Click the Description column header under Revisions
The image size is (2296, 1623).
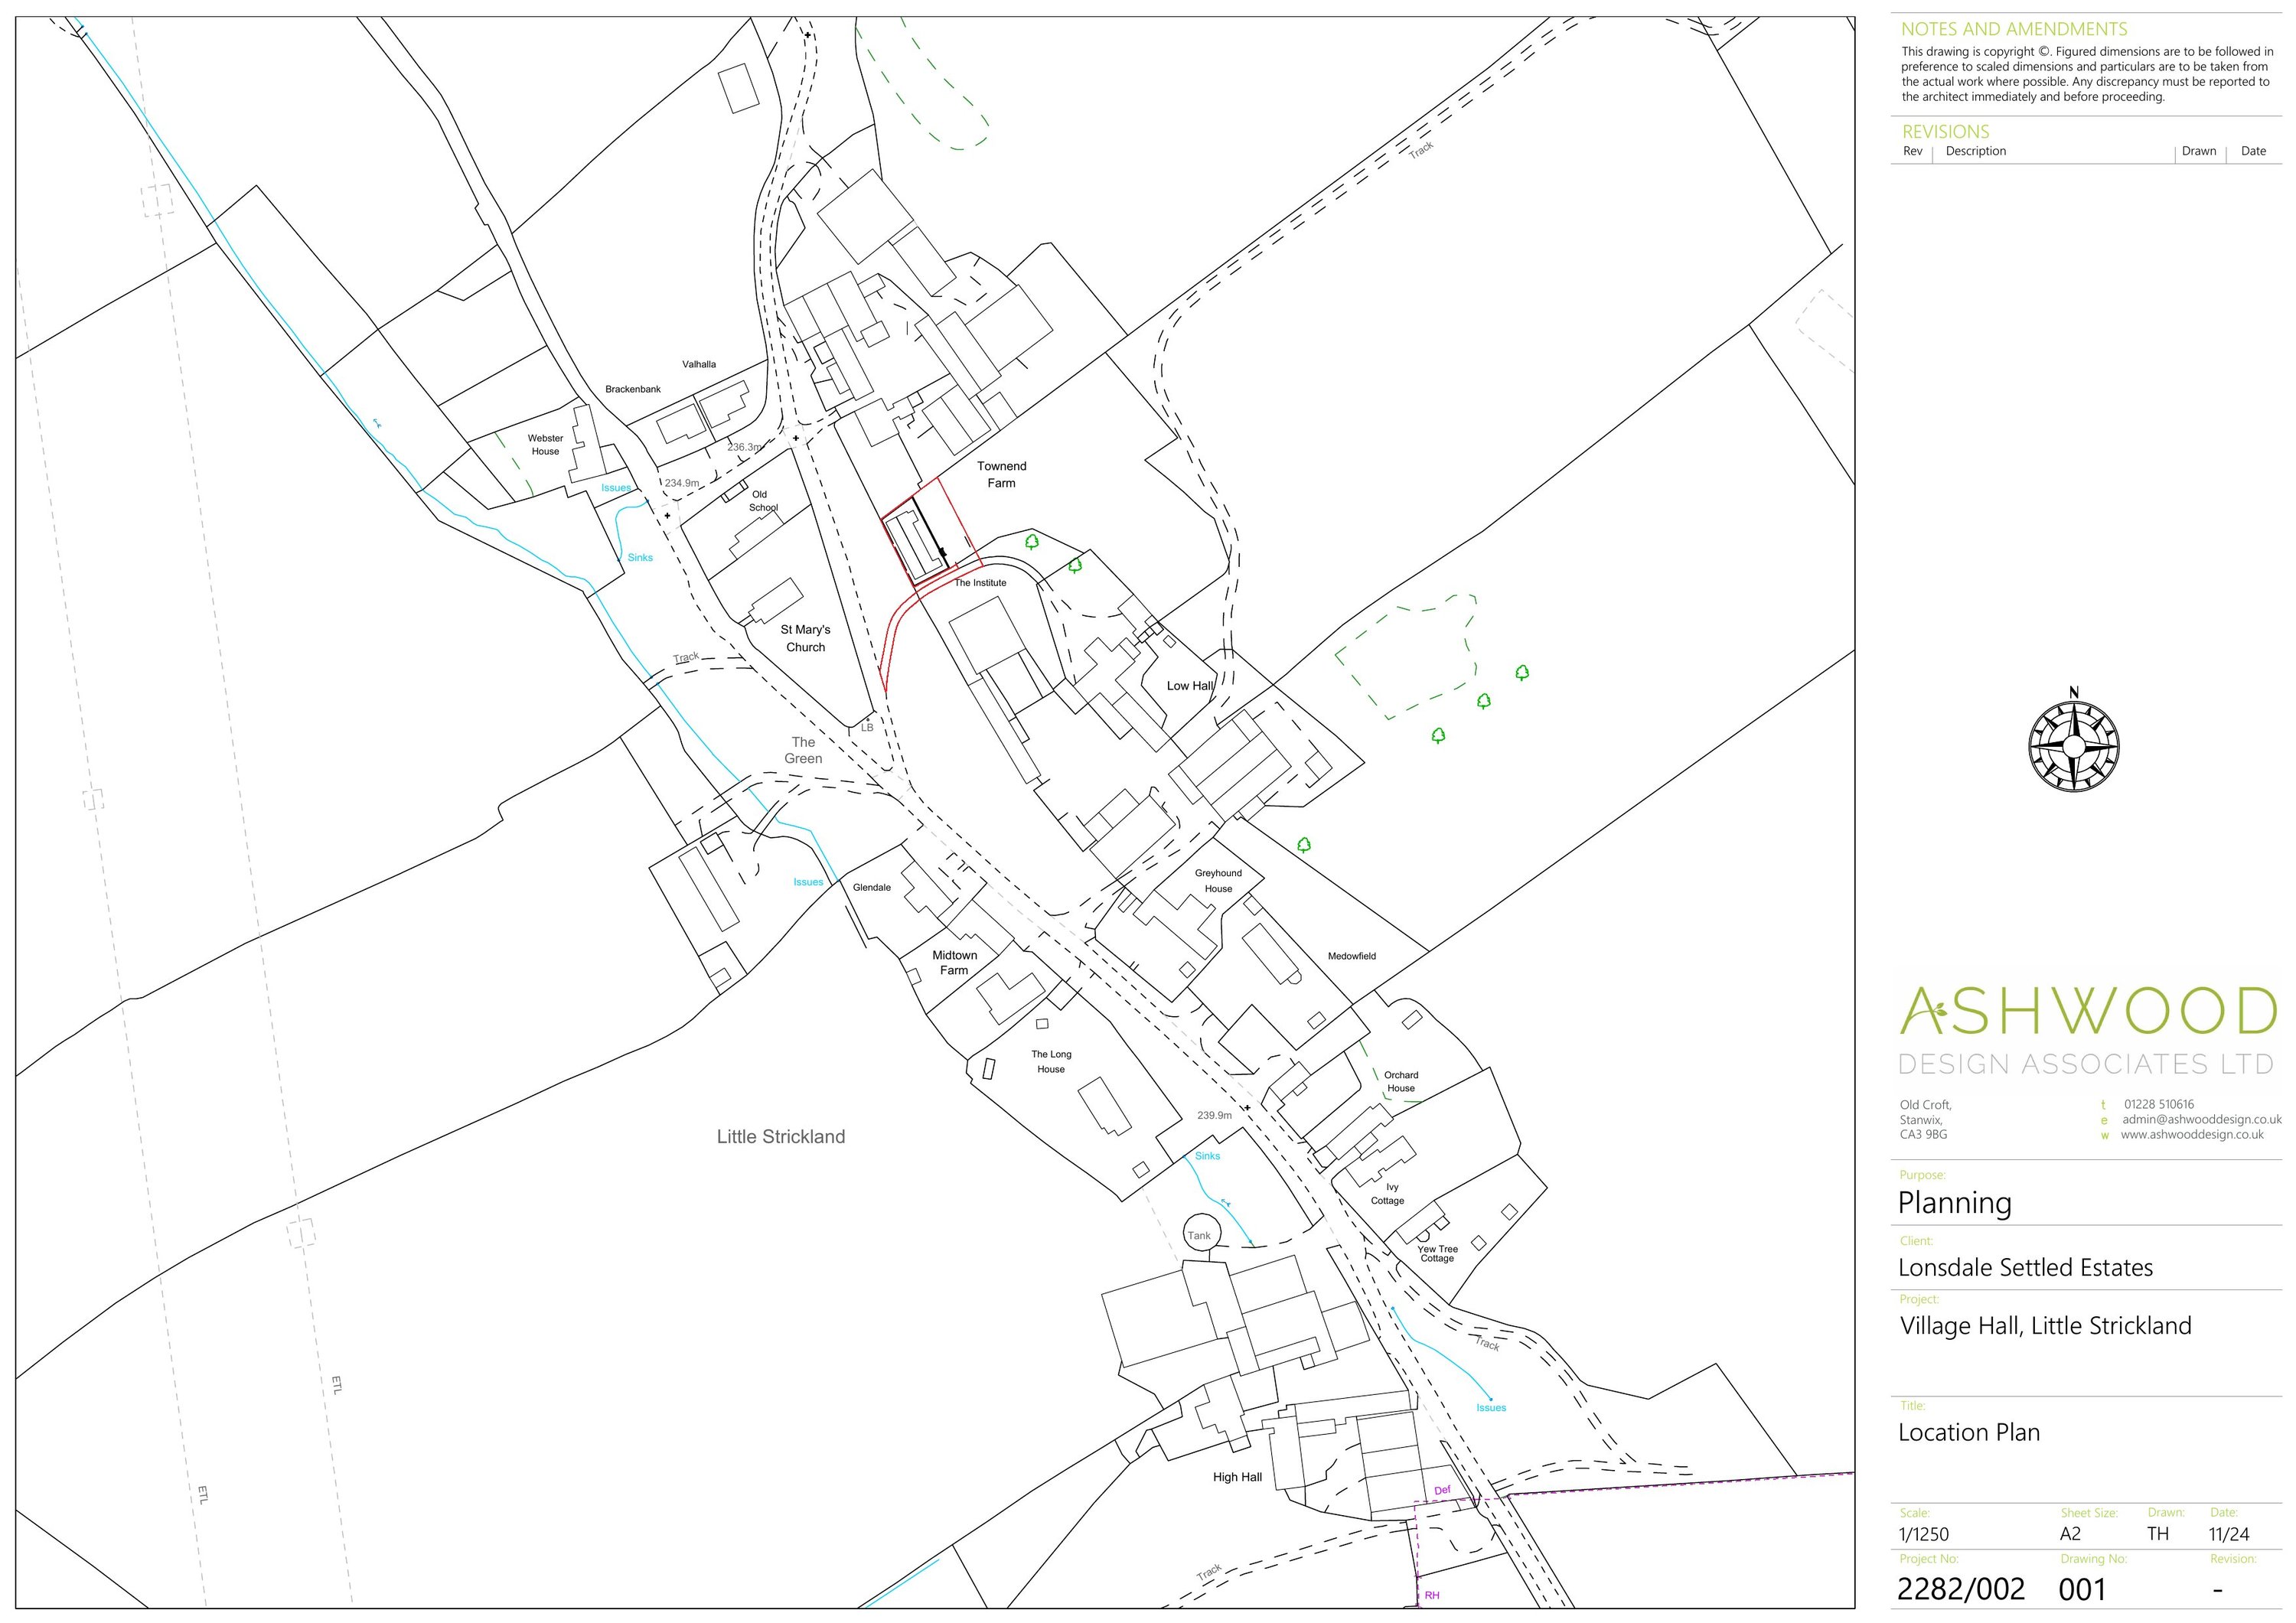point(1975,151)
